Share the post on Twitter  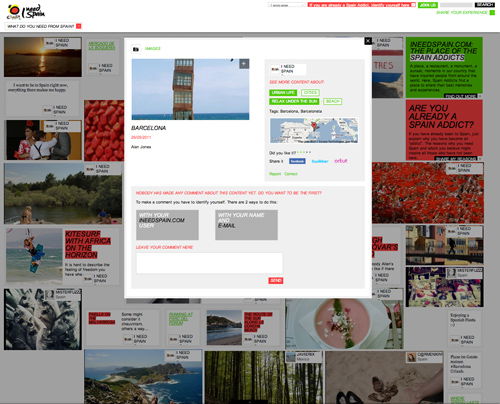point(320,161)
